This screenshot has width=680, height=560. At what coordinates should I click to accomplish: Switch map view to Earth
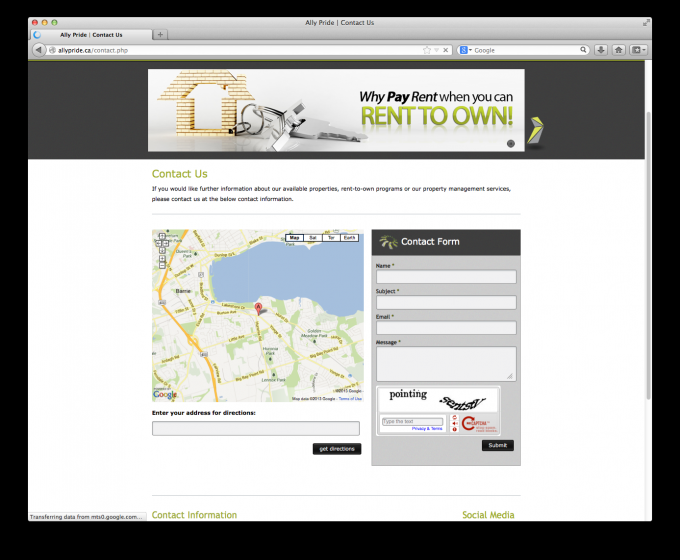[349, 237]
